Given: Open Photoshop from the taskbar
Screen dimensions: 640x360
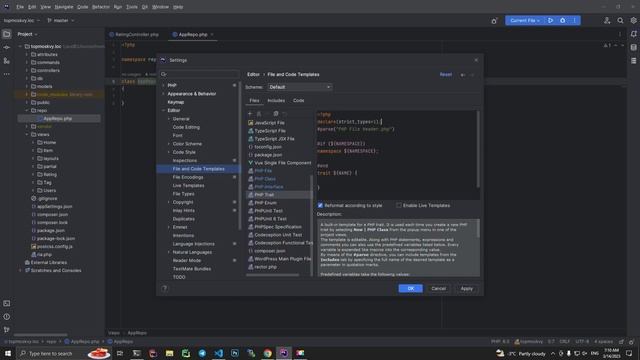Looking at the screenshot, I should pyautogui.click(x=235, y=353).
